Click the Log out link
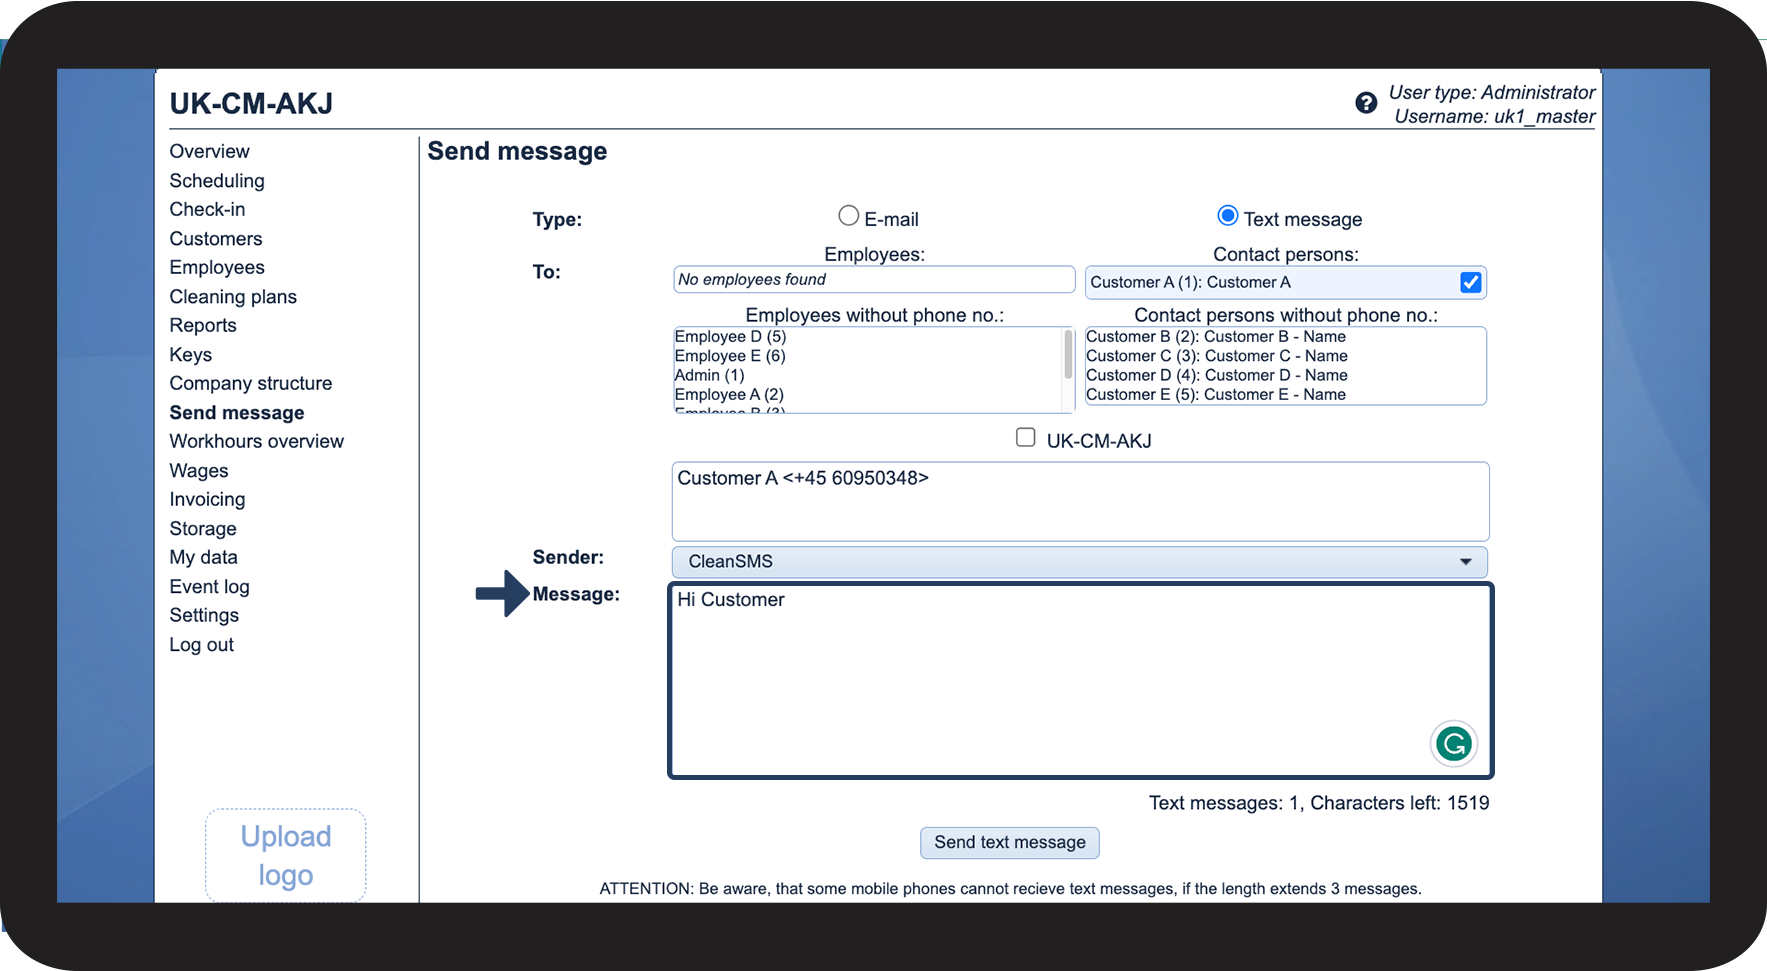This screenshot has width=1767, height=971. [201, 645]
